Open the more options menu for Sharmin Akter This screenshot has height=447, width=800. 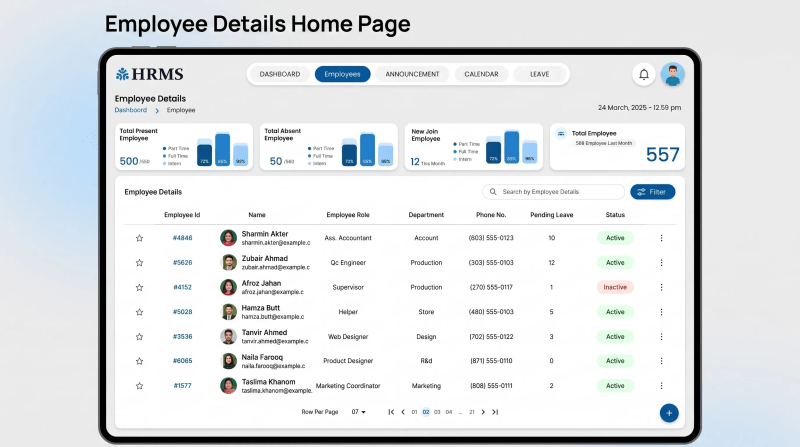click(x=661, y=238)
